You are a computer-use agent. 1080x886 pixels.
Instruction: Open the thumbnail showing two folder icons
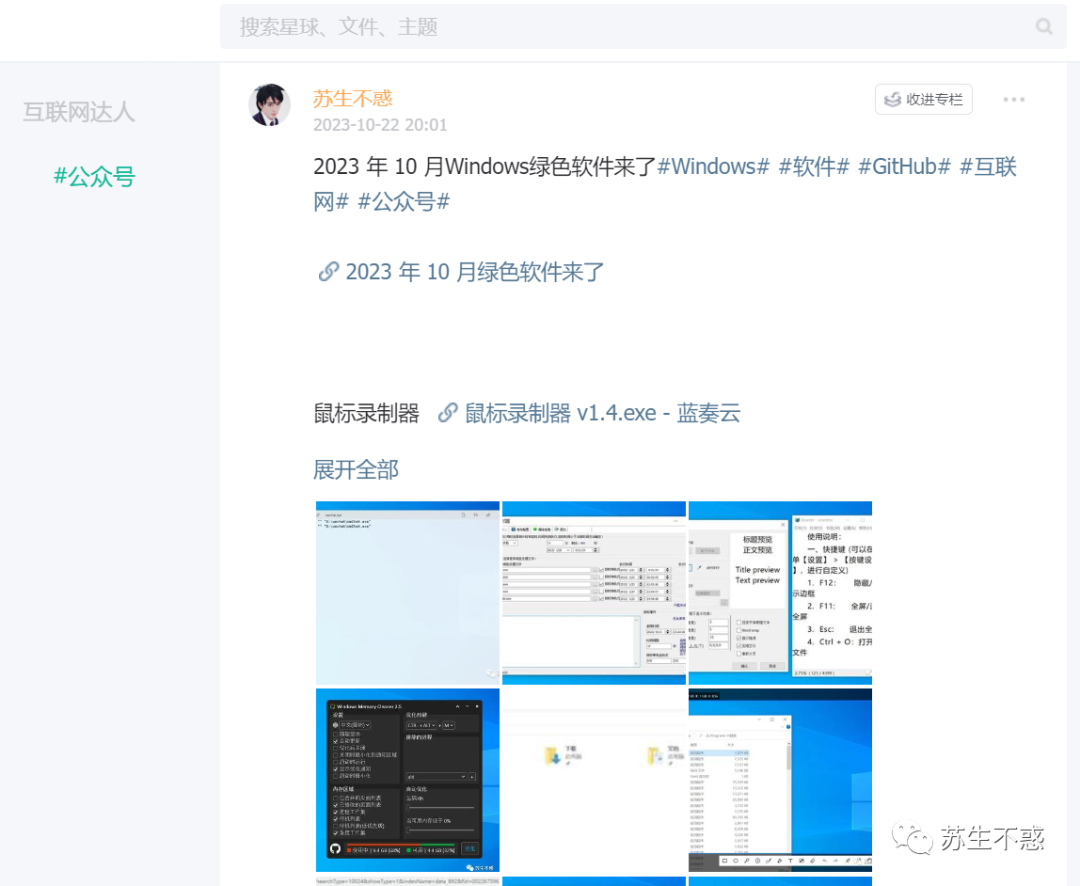(x=594, y=780)
